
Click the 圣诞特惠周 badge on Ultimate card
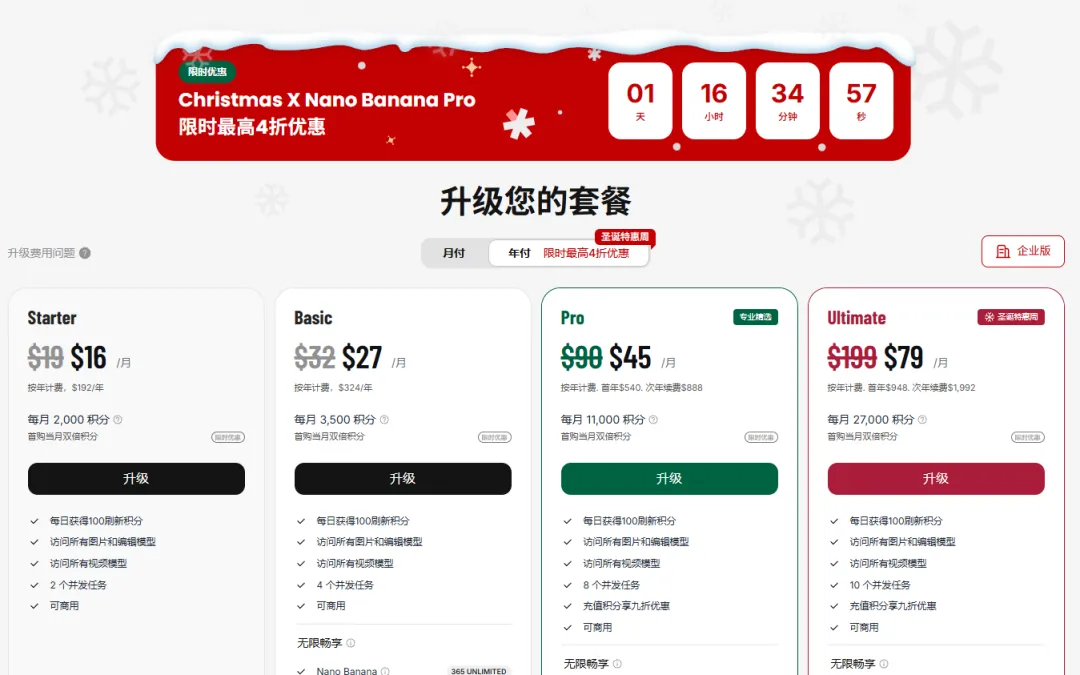click(x=1011, y=317)
